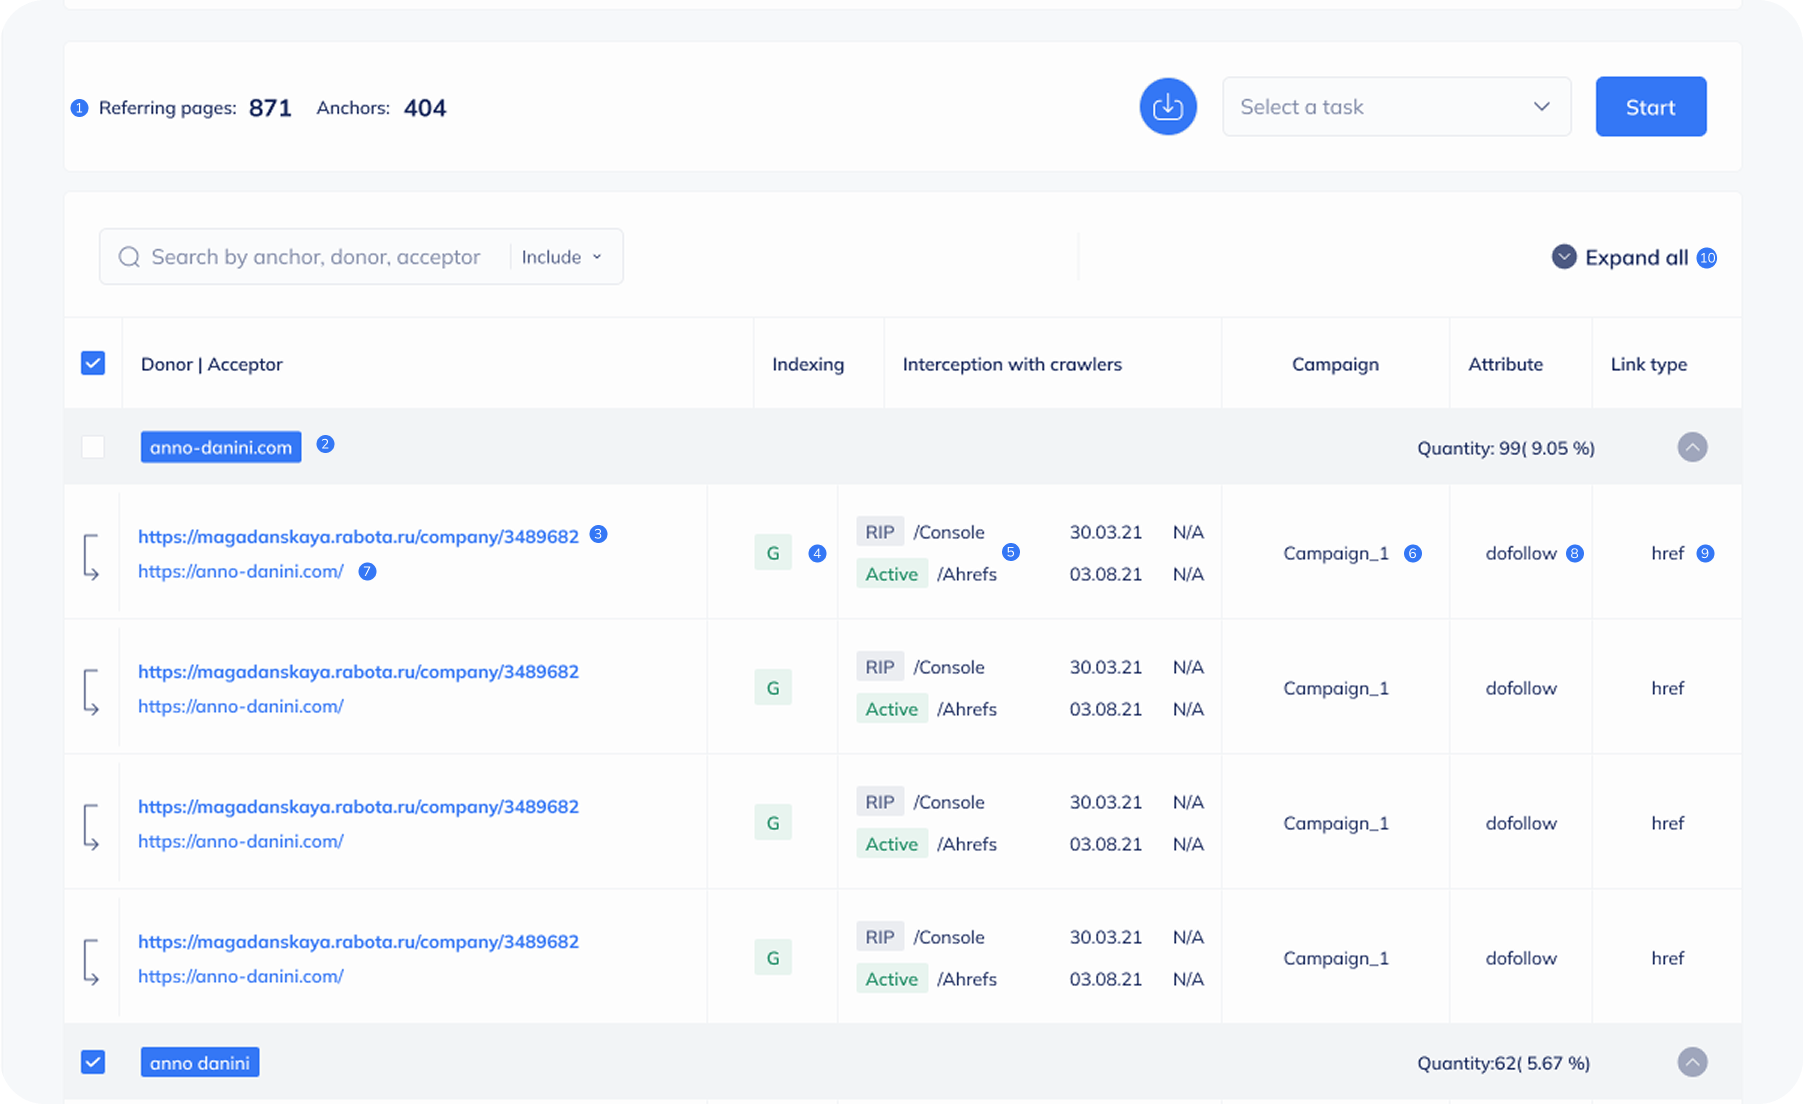The width and height of the screenshot is (1803, 1104).
Task: Collapse the anno danini group with chevron
Action: pyautogui.click(x=1692, y=1062)
